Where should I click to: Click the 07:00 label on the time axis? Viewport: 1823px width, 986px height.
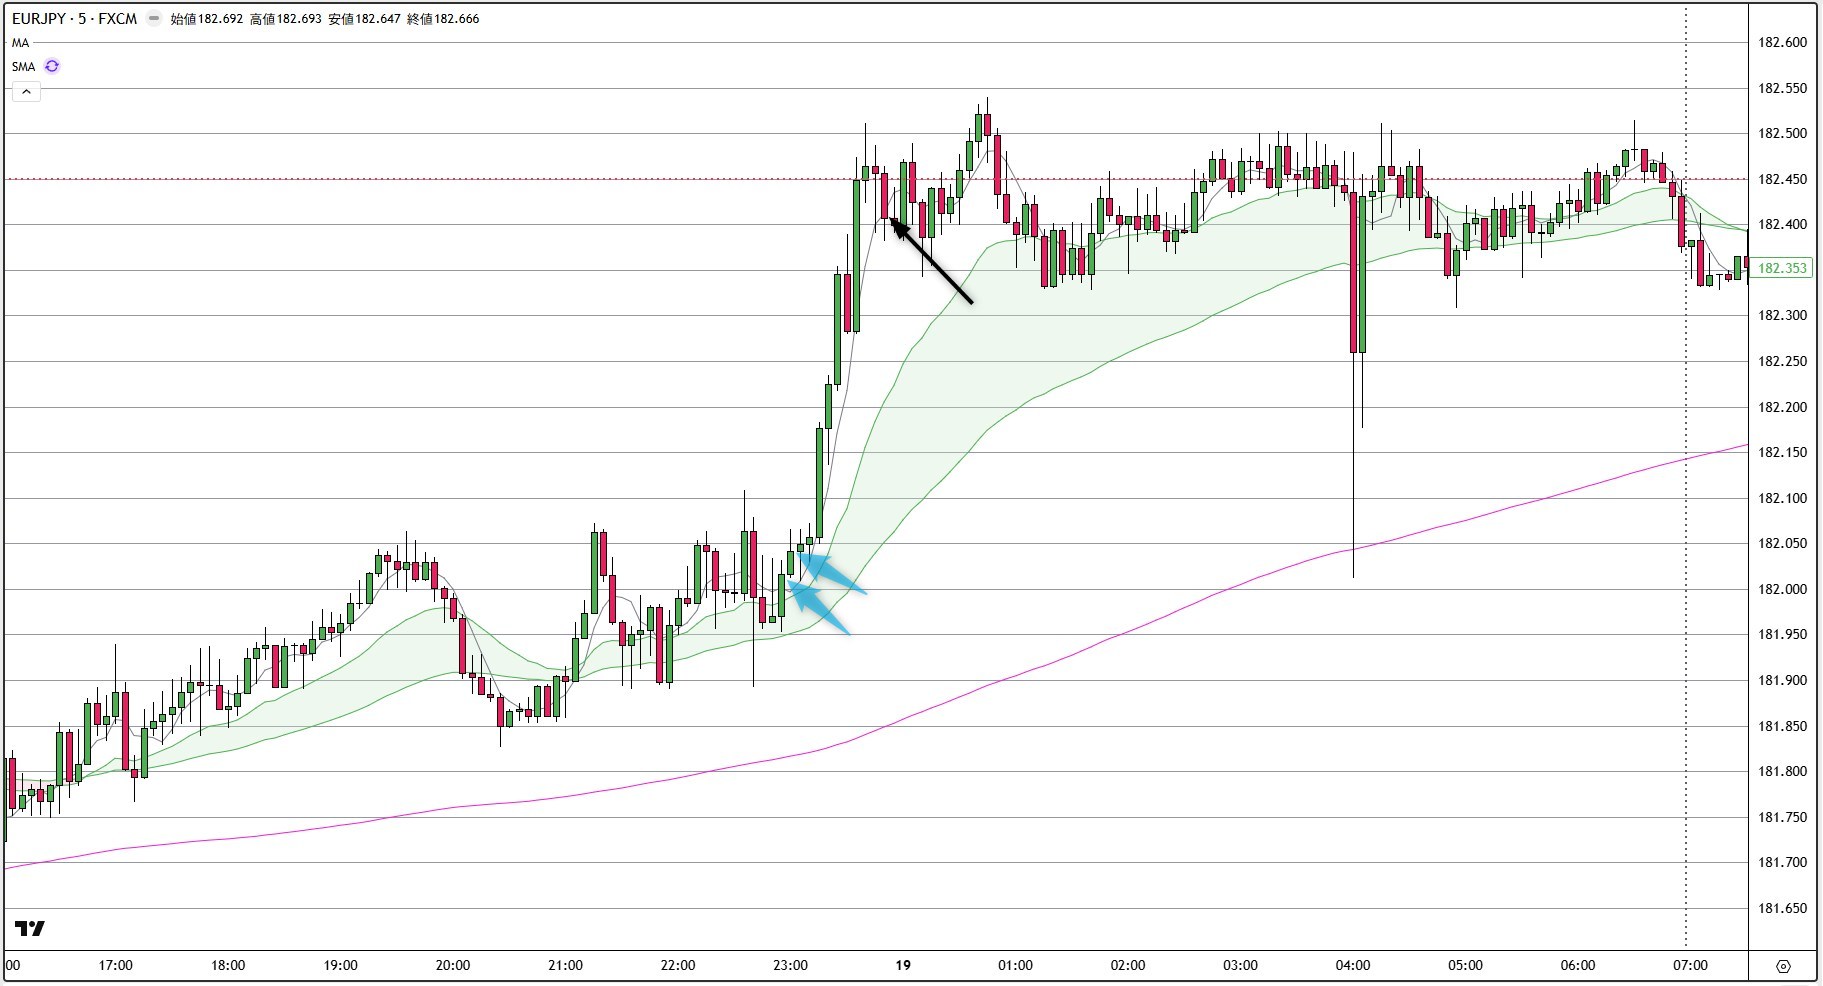point(1692,965)
